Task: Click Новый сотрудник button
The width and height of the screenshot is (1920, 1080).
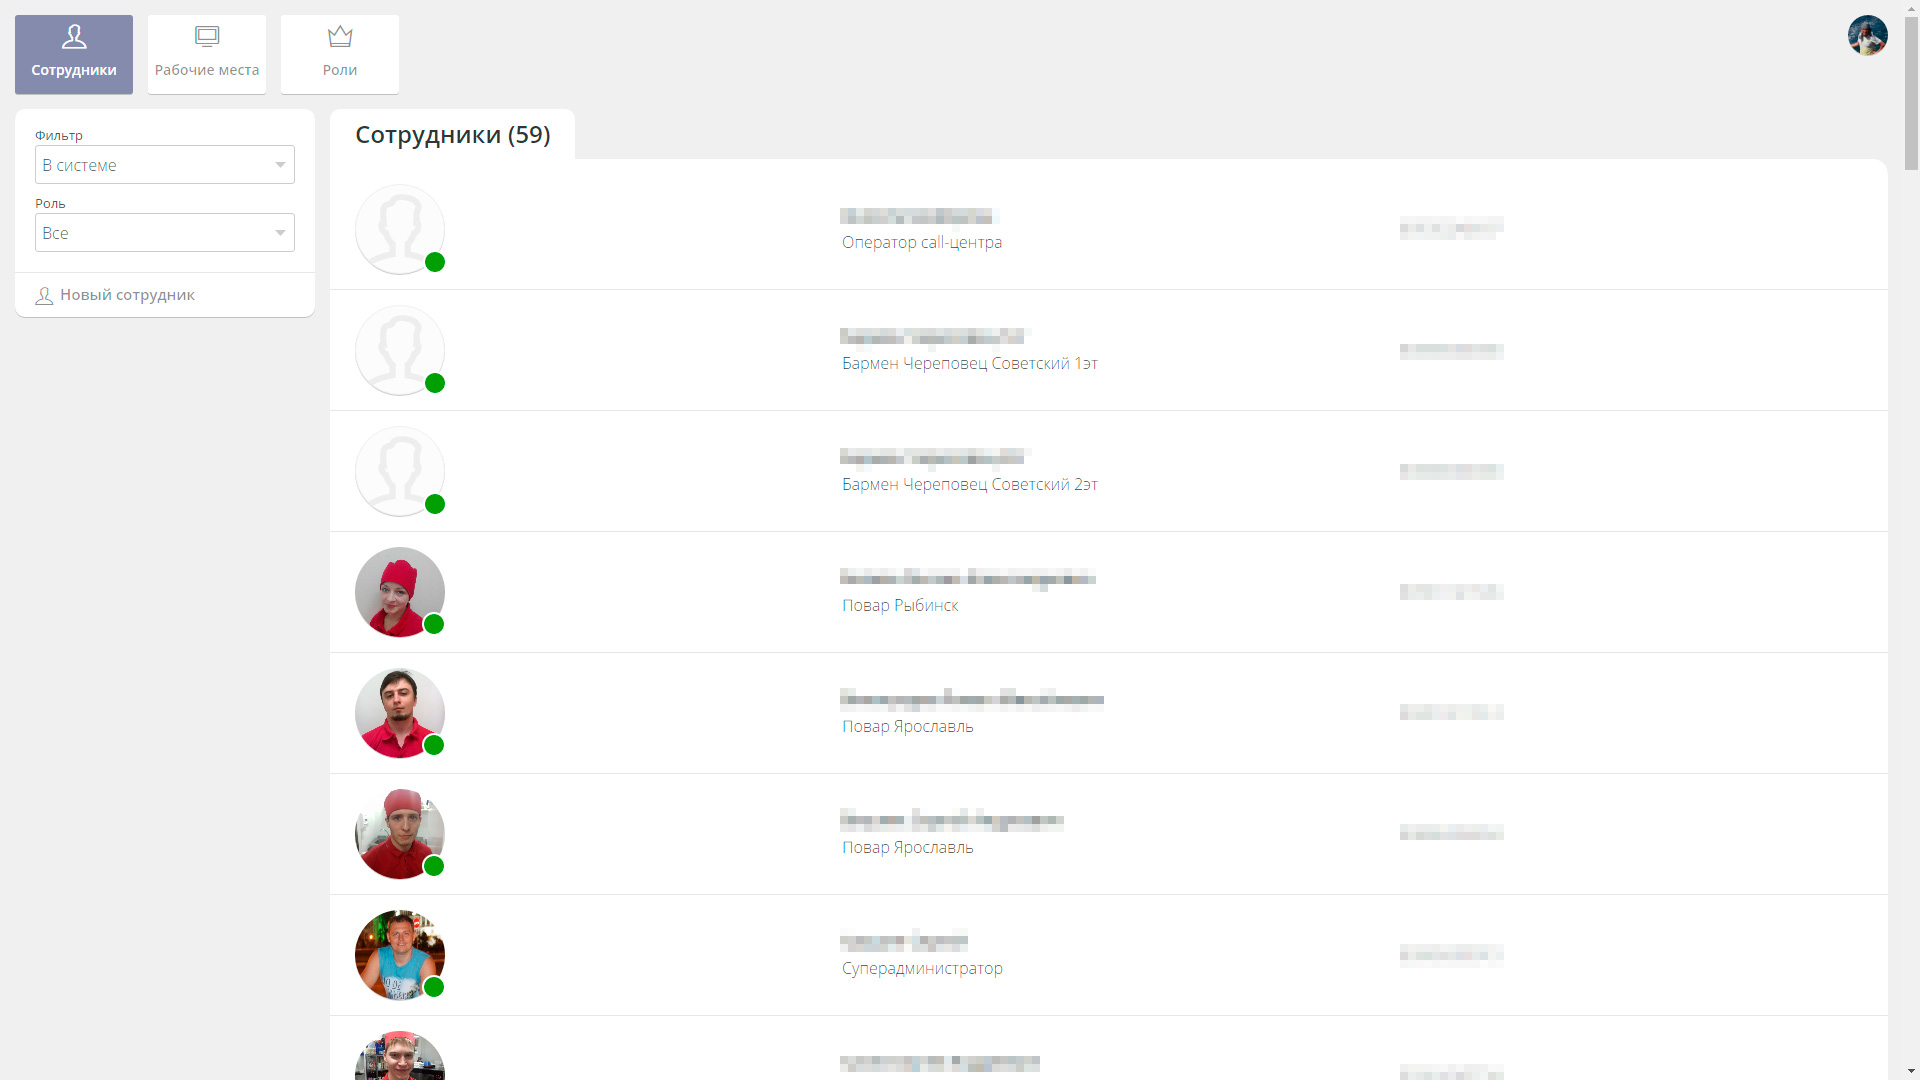Action: pos(127,295)
